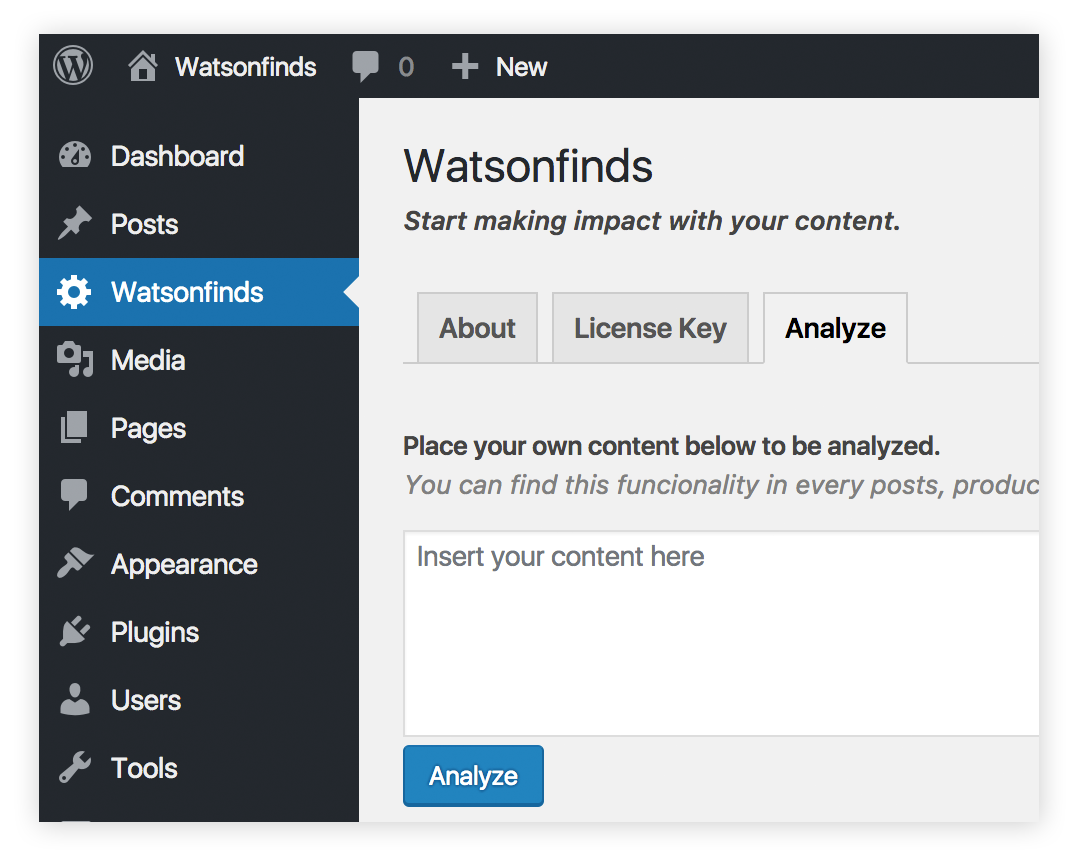The width and height of the screenshot is (1082, 865).
Task: Focus the Insert your content here textarea
Action: click(721, 633)
